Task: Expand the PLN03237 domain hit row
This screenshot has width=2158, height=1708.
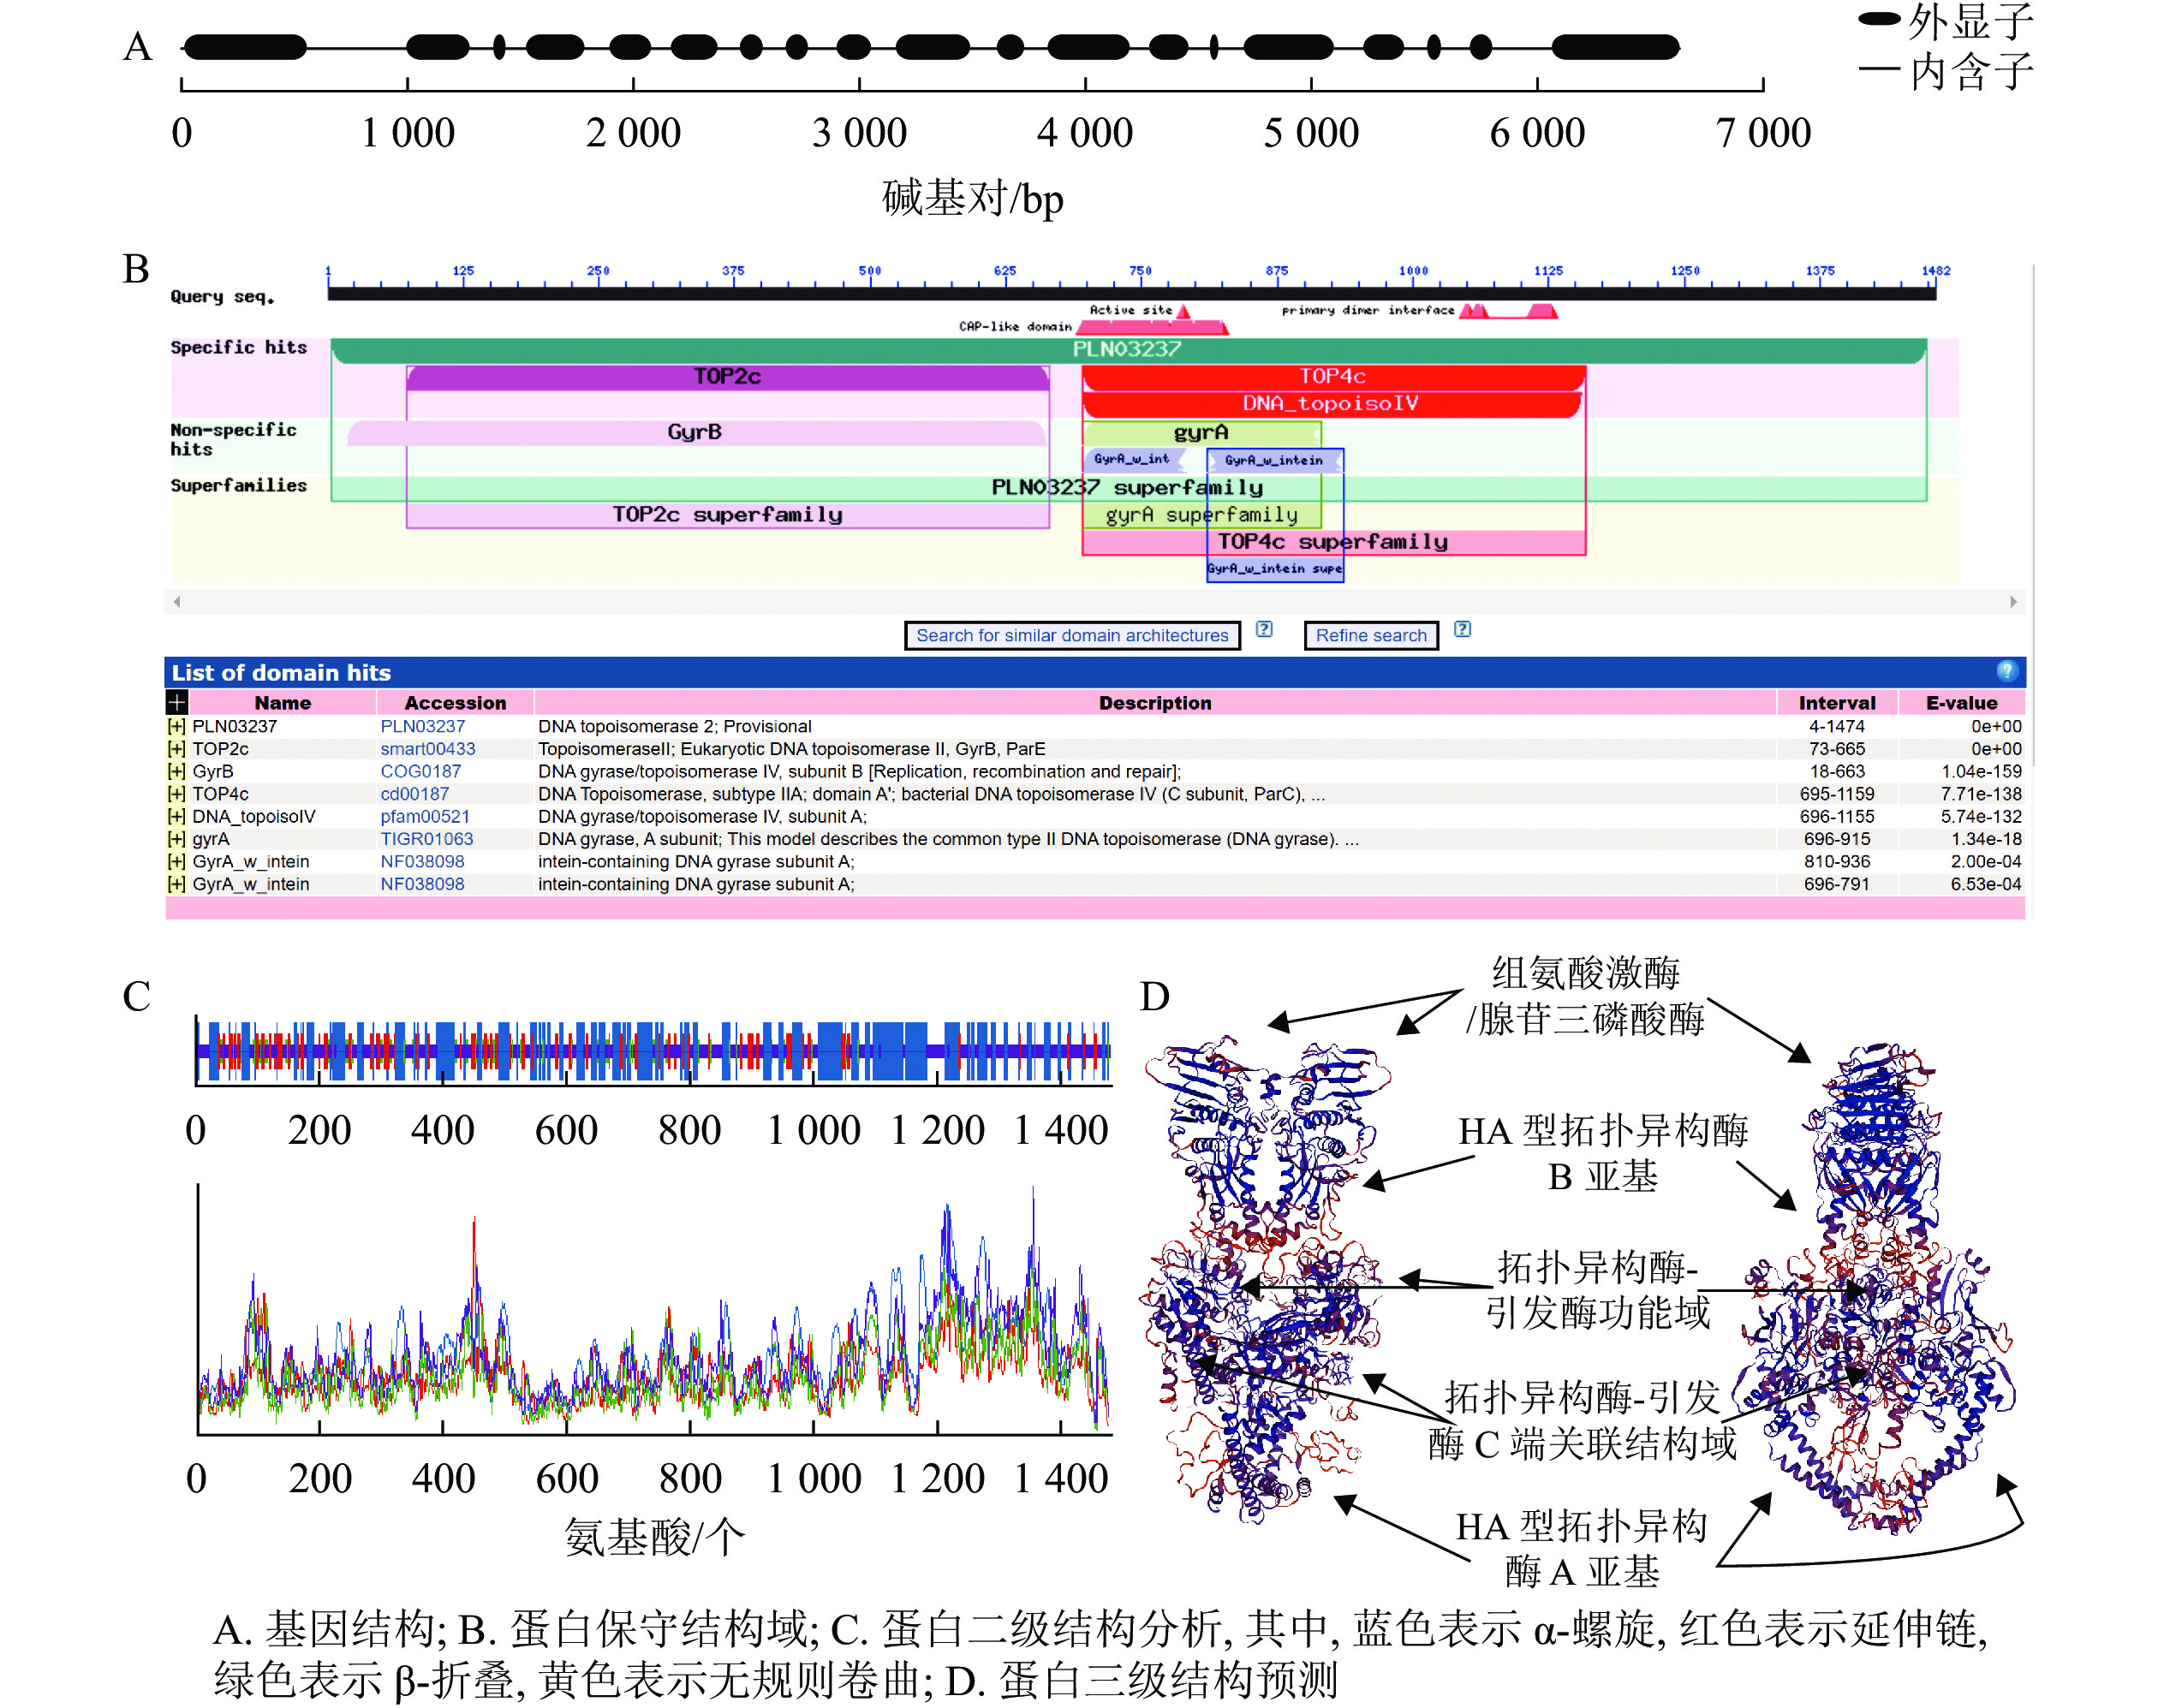Action: 176,726
